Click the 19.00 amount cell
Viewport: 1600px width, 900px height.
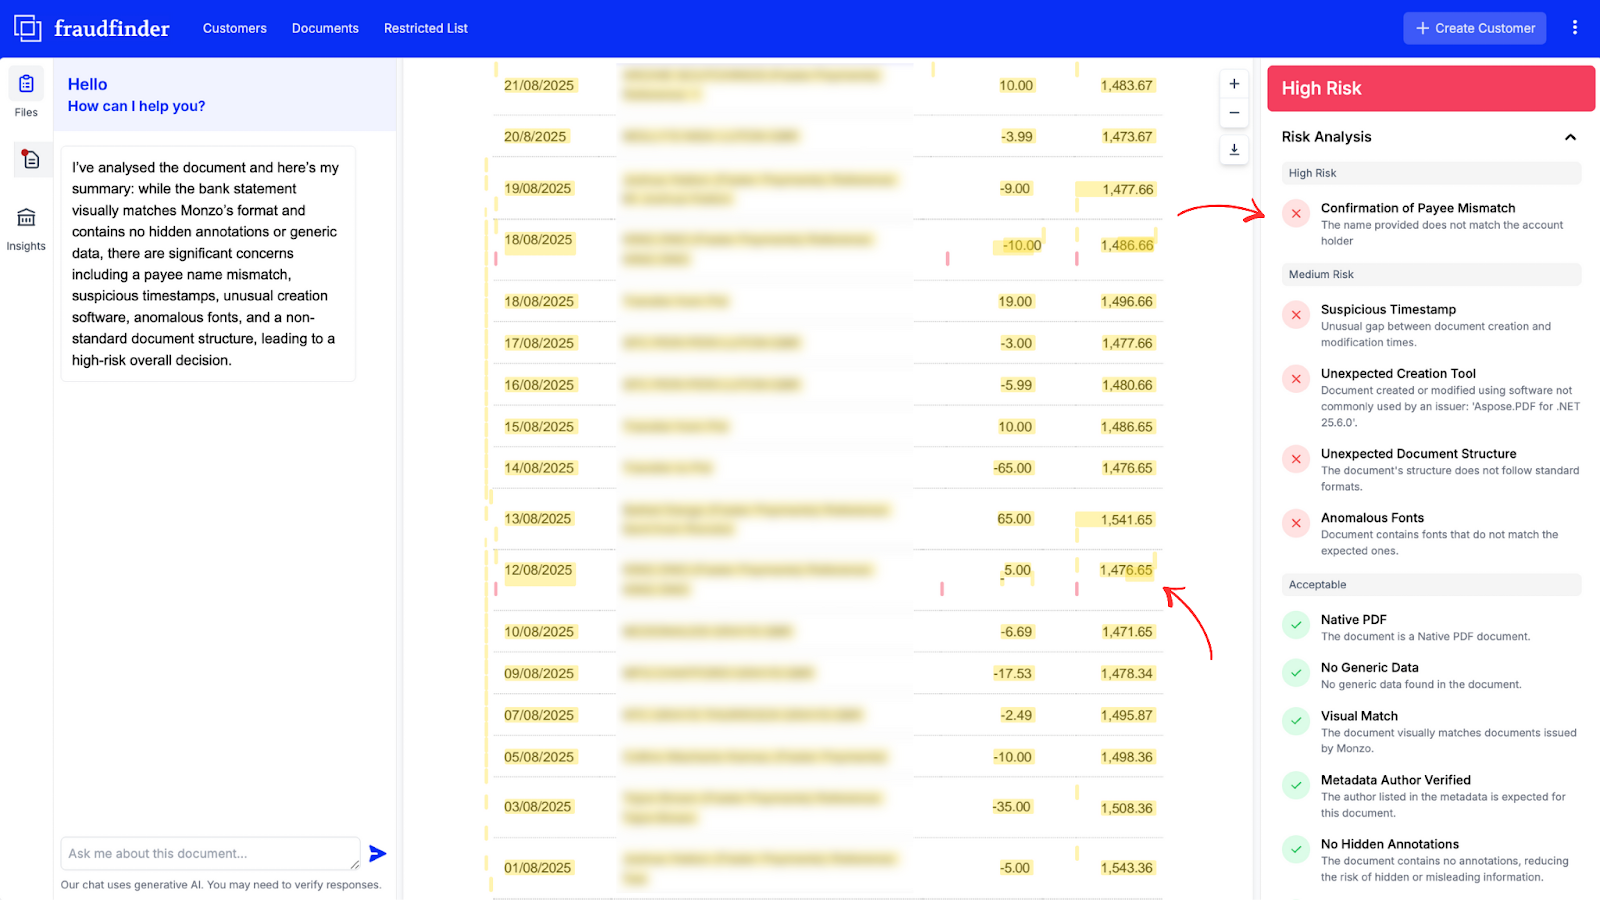point(1015,302)
